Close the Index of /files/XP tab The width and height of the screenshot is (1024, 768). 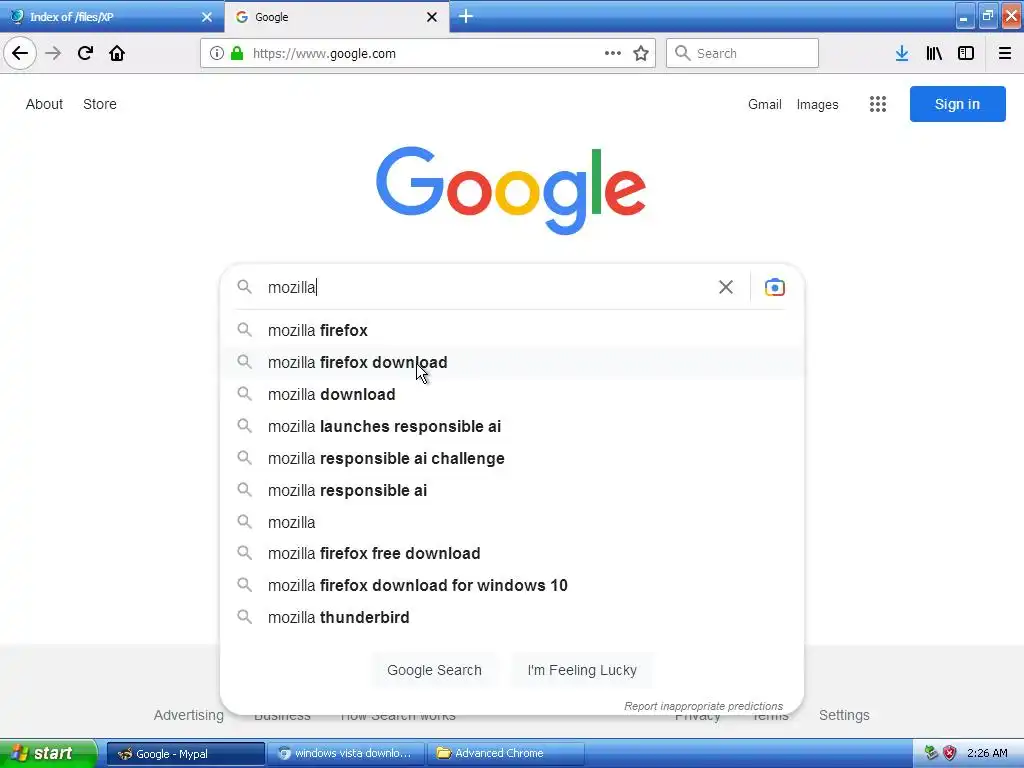pyautogui.click(x=207, y=17)
